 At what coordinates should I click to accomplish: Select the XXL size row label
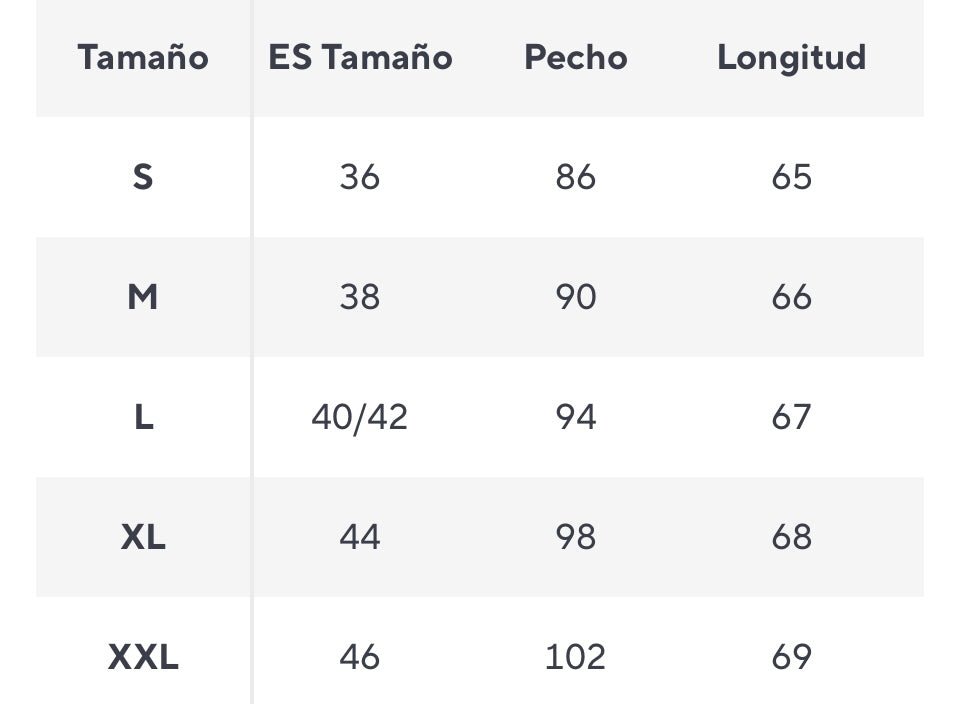point(143,657)
